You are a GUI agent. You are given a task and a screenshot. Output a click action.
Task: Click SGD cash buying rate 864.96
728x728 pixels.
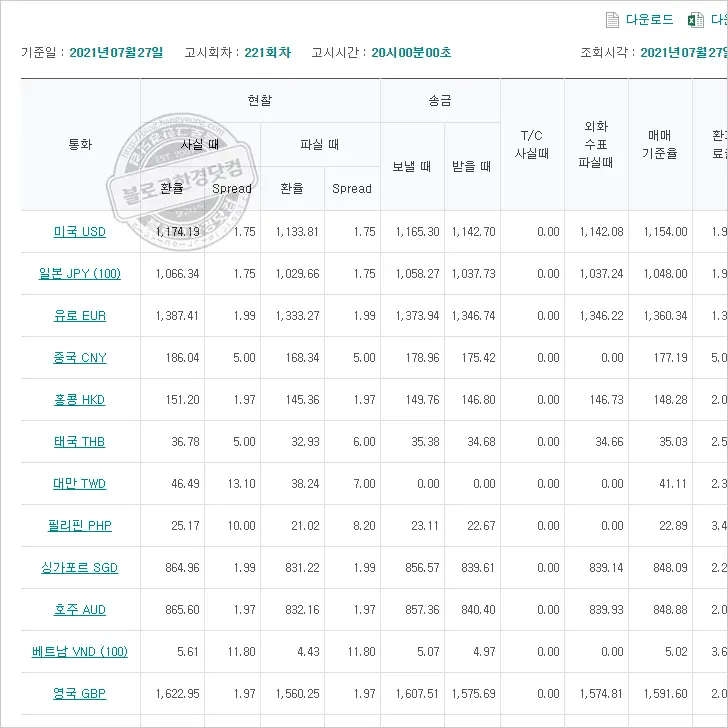182,568
